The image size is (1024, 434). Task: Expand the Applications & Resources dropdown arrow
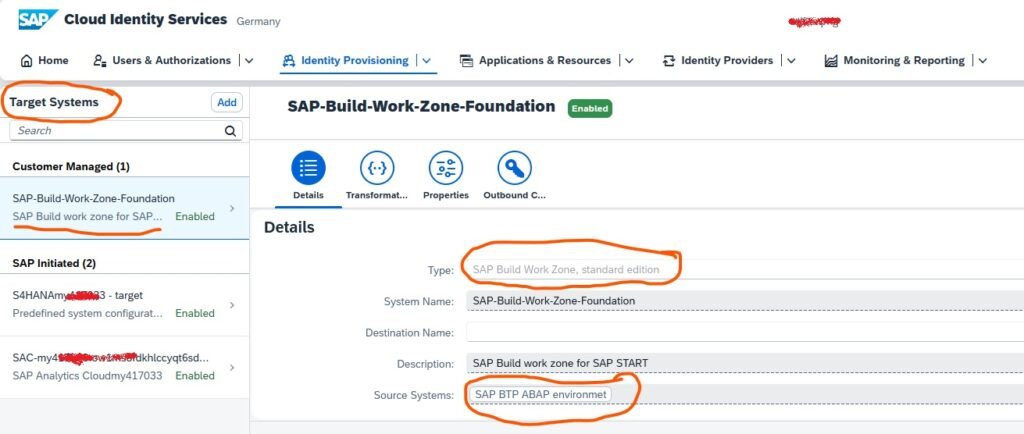pos(629,61)
